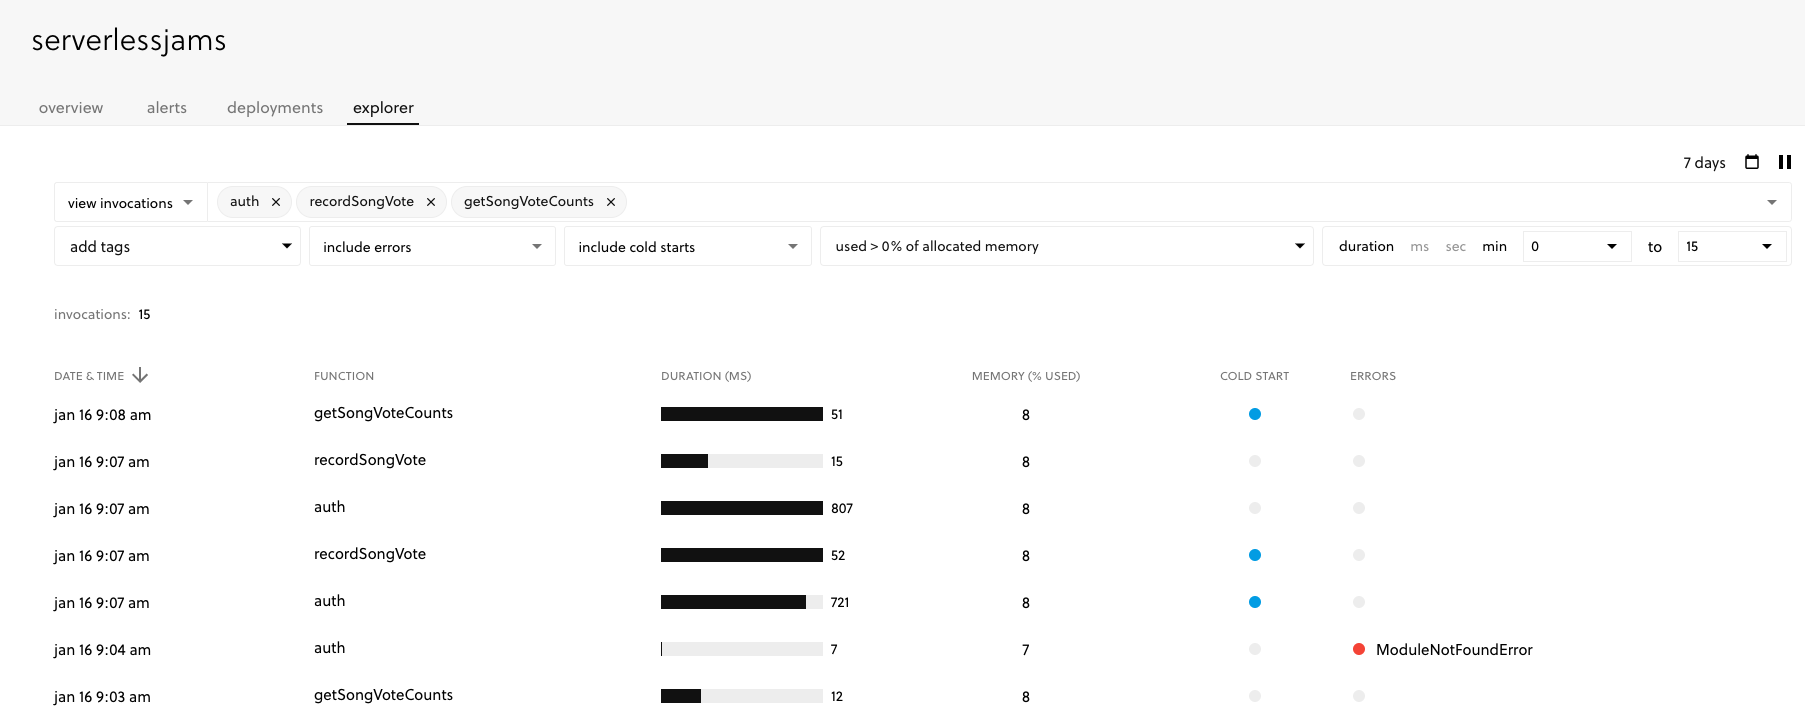
Task: Switch to the overview tab
Action: tap(71, 108)
